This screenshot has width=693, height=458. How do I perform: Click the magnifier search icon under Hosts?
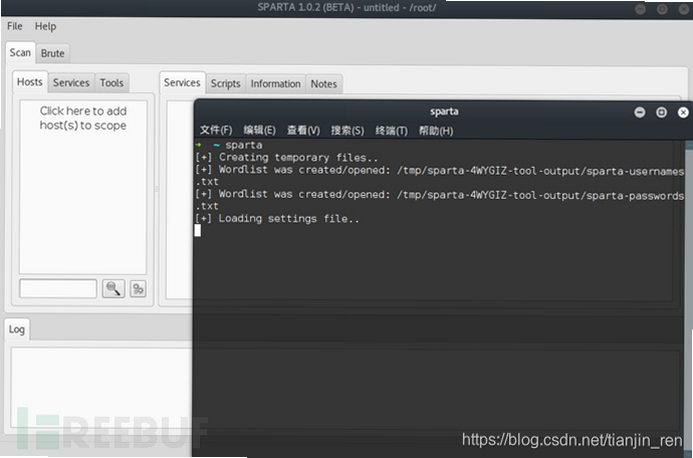pos(113,289)
